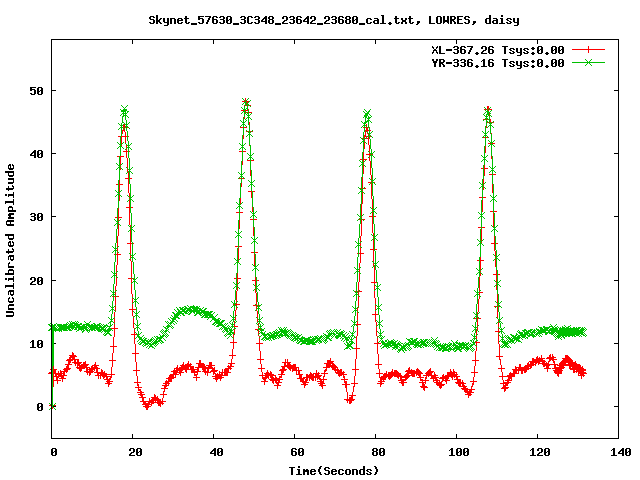
Task: Click x-axis tick label 120
Action: [540, 452]
